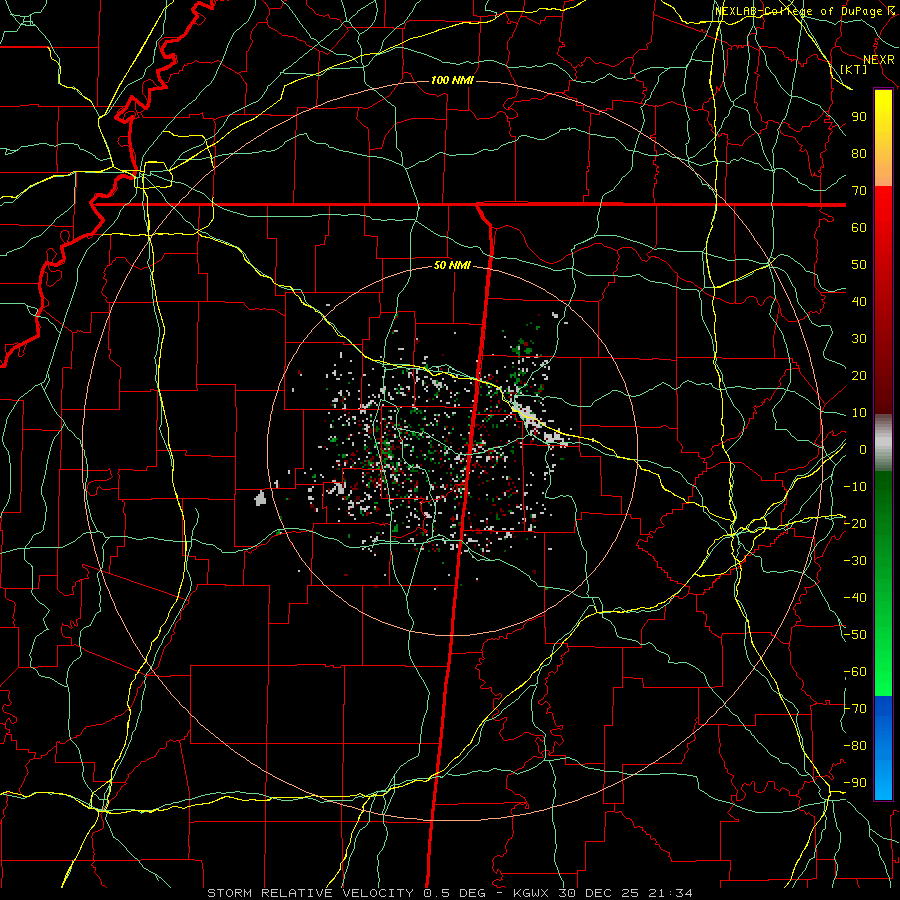Pick the gray zero-velocity band on color bar
Screen dimensions: 900x900
pos(883,442)
